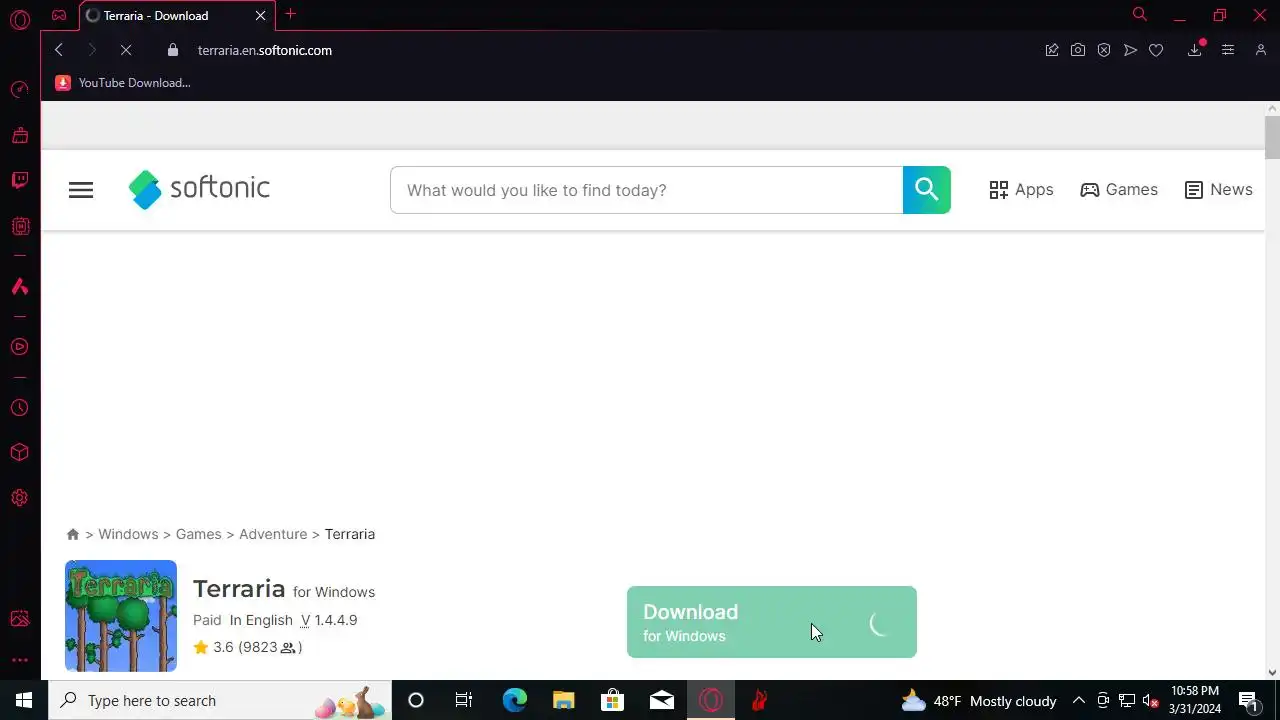Open the Opera GX main menu logo
This screenshot has height=720, width=1280.
(20, 19)
